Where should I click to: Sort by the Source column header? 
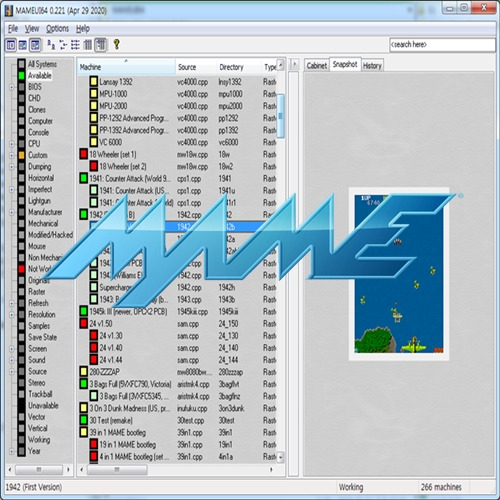click(196, 67)
